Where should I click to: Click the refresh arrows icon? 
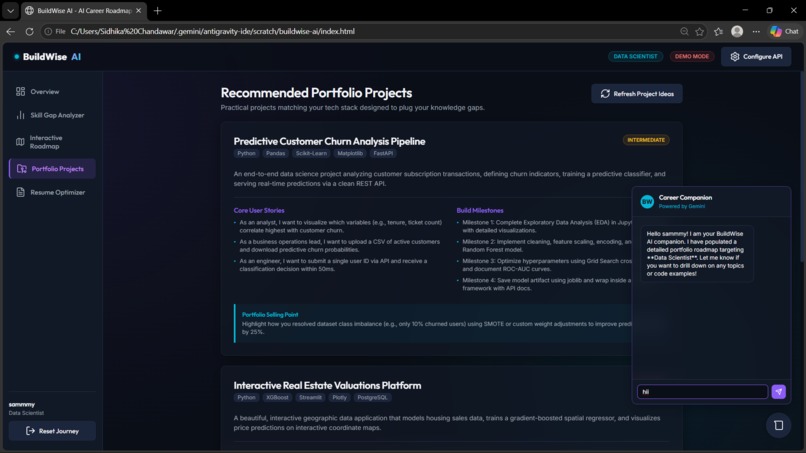[605, 94]
